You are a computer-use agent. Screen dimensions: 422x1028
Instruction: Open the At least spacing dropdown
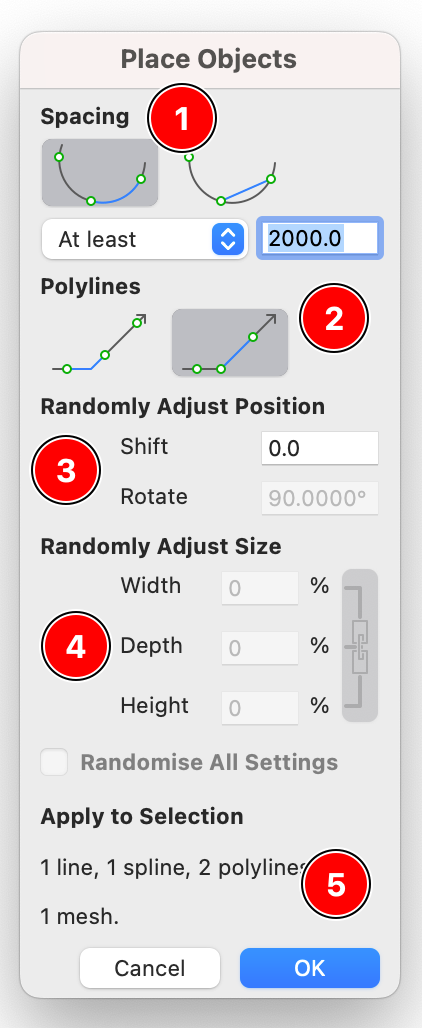click(144, 239)
